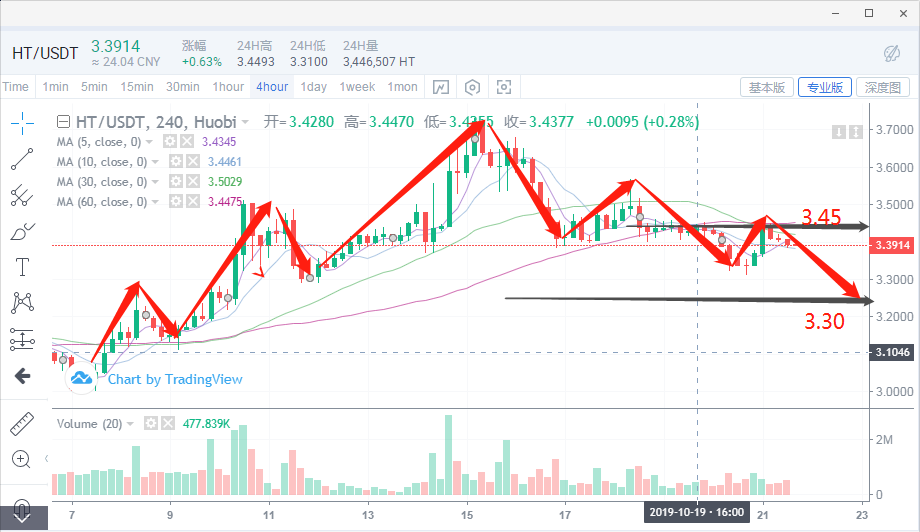Remove the MA 10 indicator
Screen dimensions: 920x532
(x=192, y=161)
